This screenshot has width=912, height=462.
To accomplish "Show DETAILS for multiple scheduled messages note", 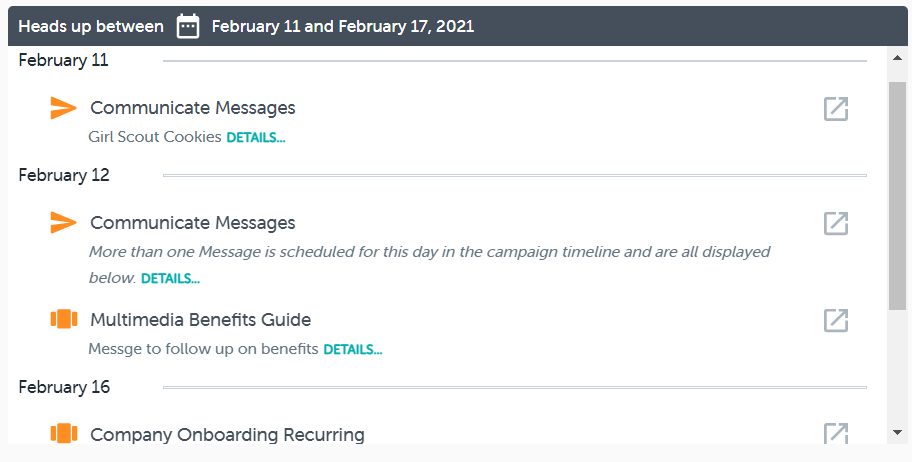I will (x=170, y=279).
